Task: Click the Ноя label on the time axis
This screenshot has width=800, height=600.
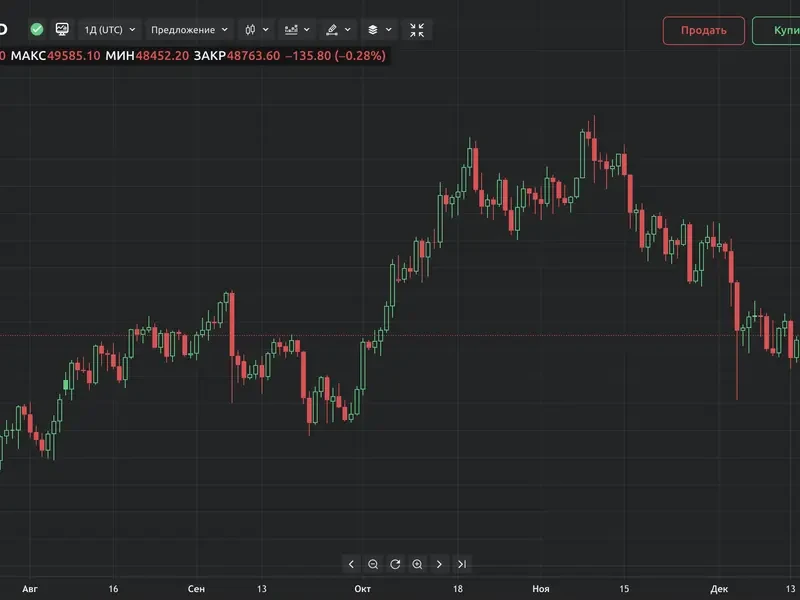Action: tap(541, 589)
